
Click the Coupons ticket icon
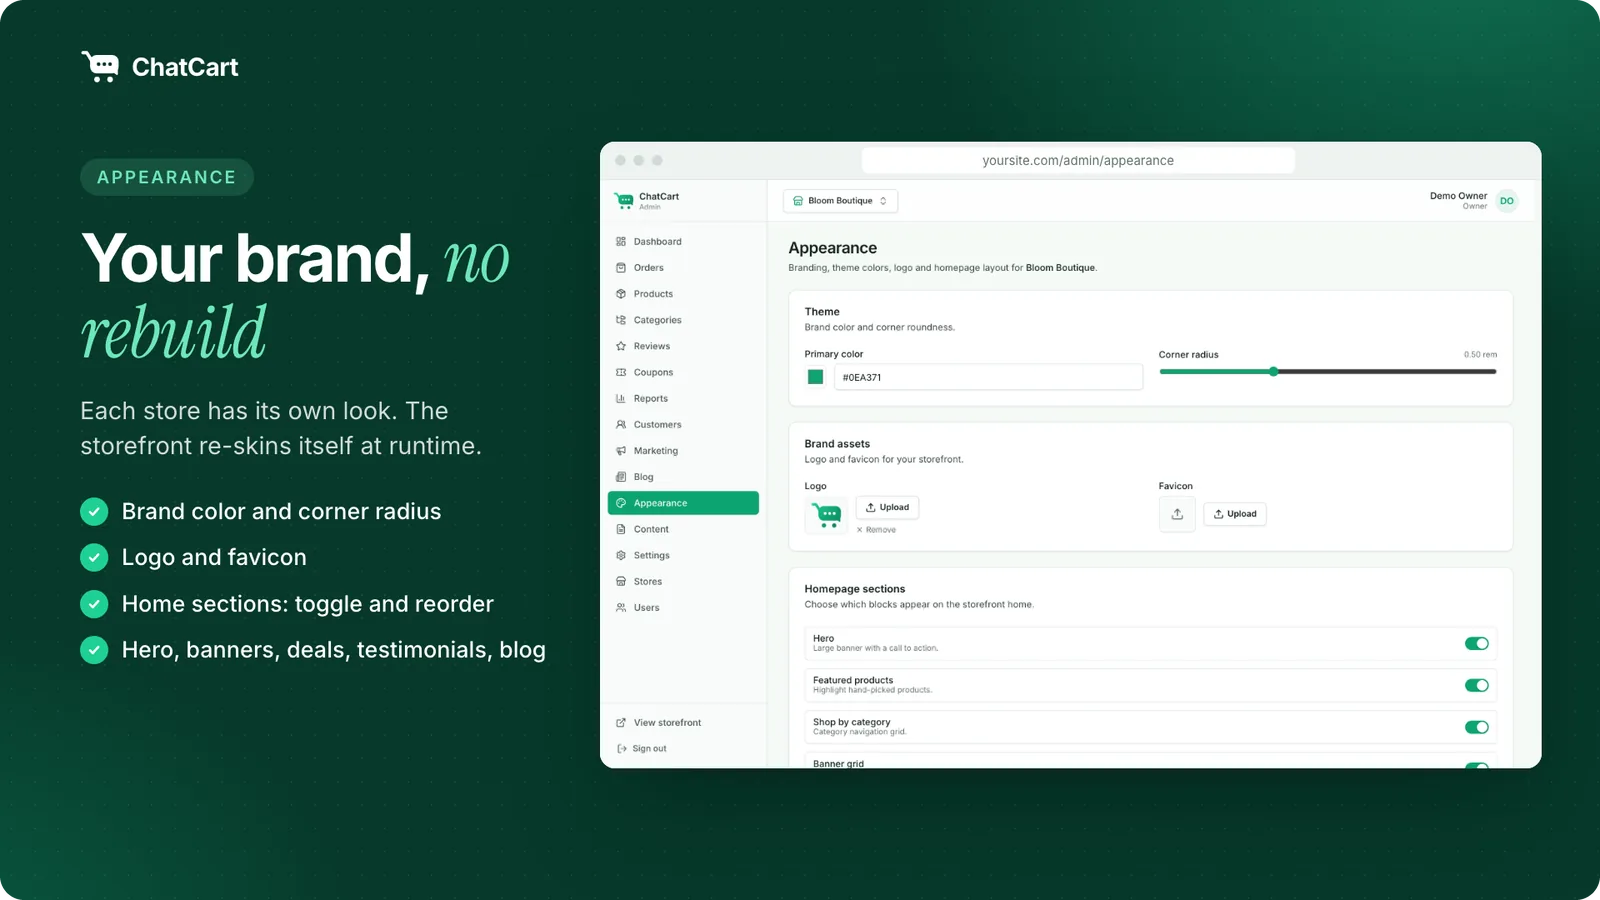tap(621, 372)
